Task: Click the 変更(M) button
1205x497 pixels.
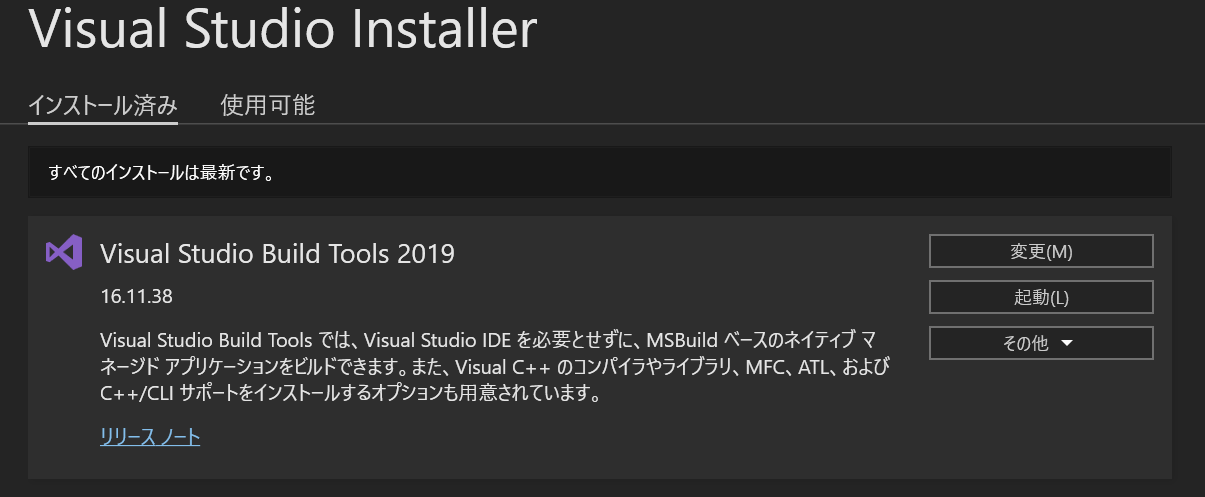Action: coord(1041,251)
